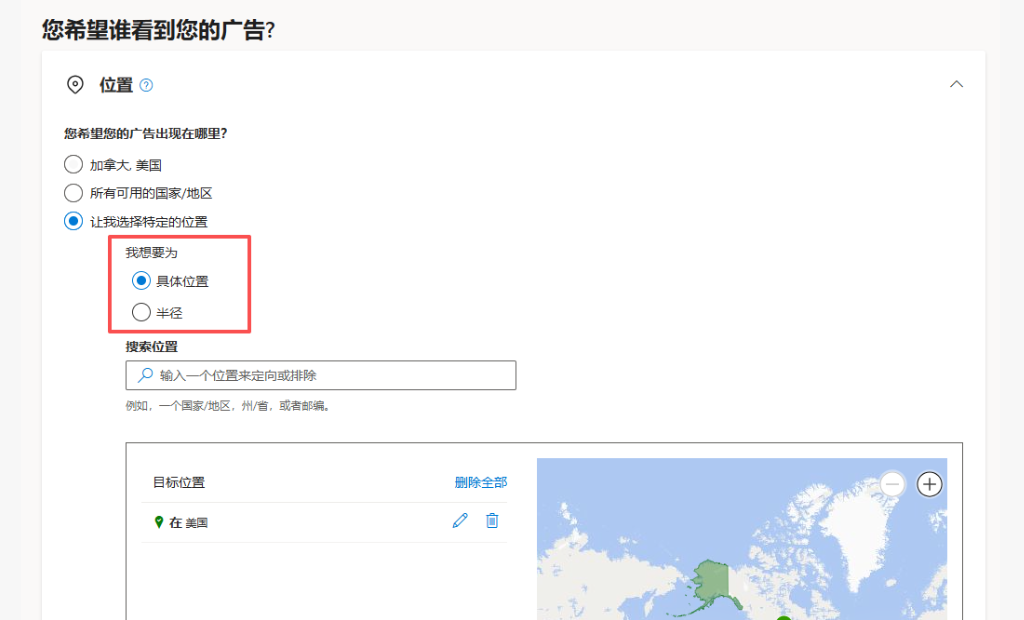Image resolution: width=1024 pixels, height=620 pixels.
Task: Zoom in using the map plus button
Action: (930, 484)
